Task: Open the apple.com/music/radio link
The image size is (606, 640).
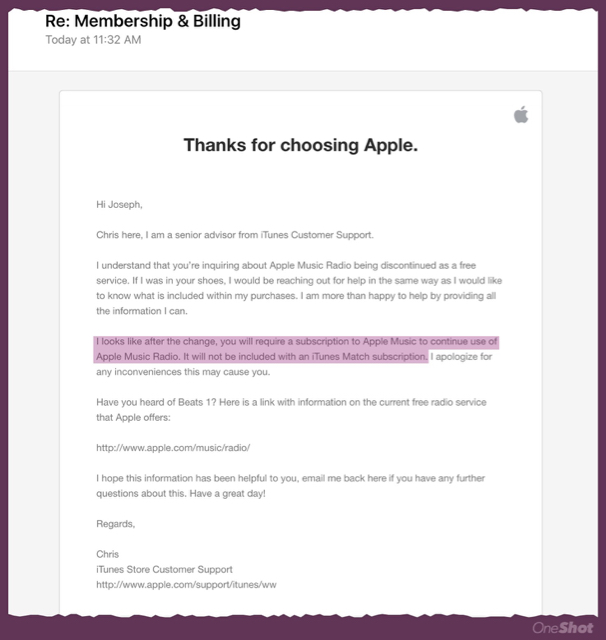Action: pyautogui.click(x=172, y=447)
